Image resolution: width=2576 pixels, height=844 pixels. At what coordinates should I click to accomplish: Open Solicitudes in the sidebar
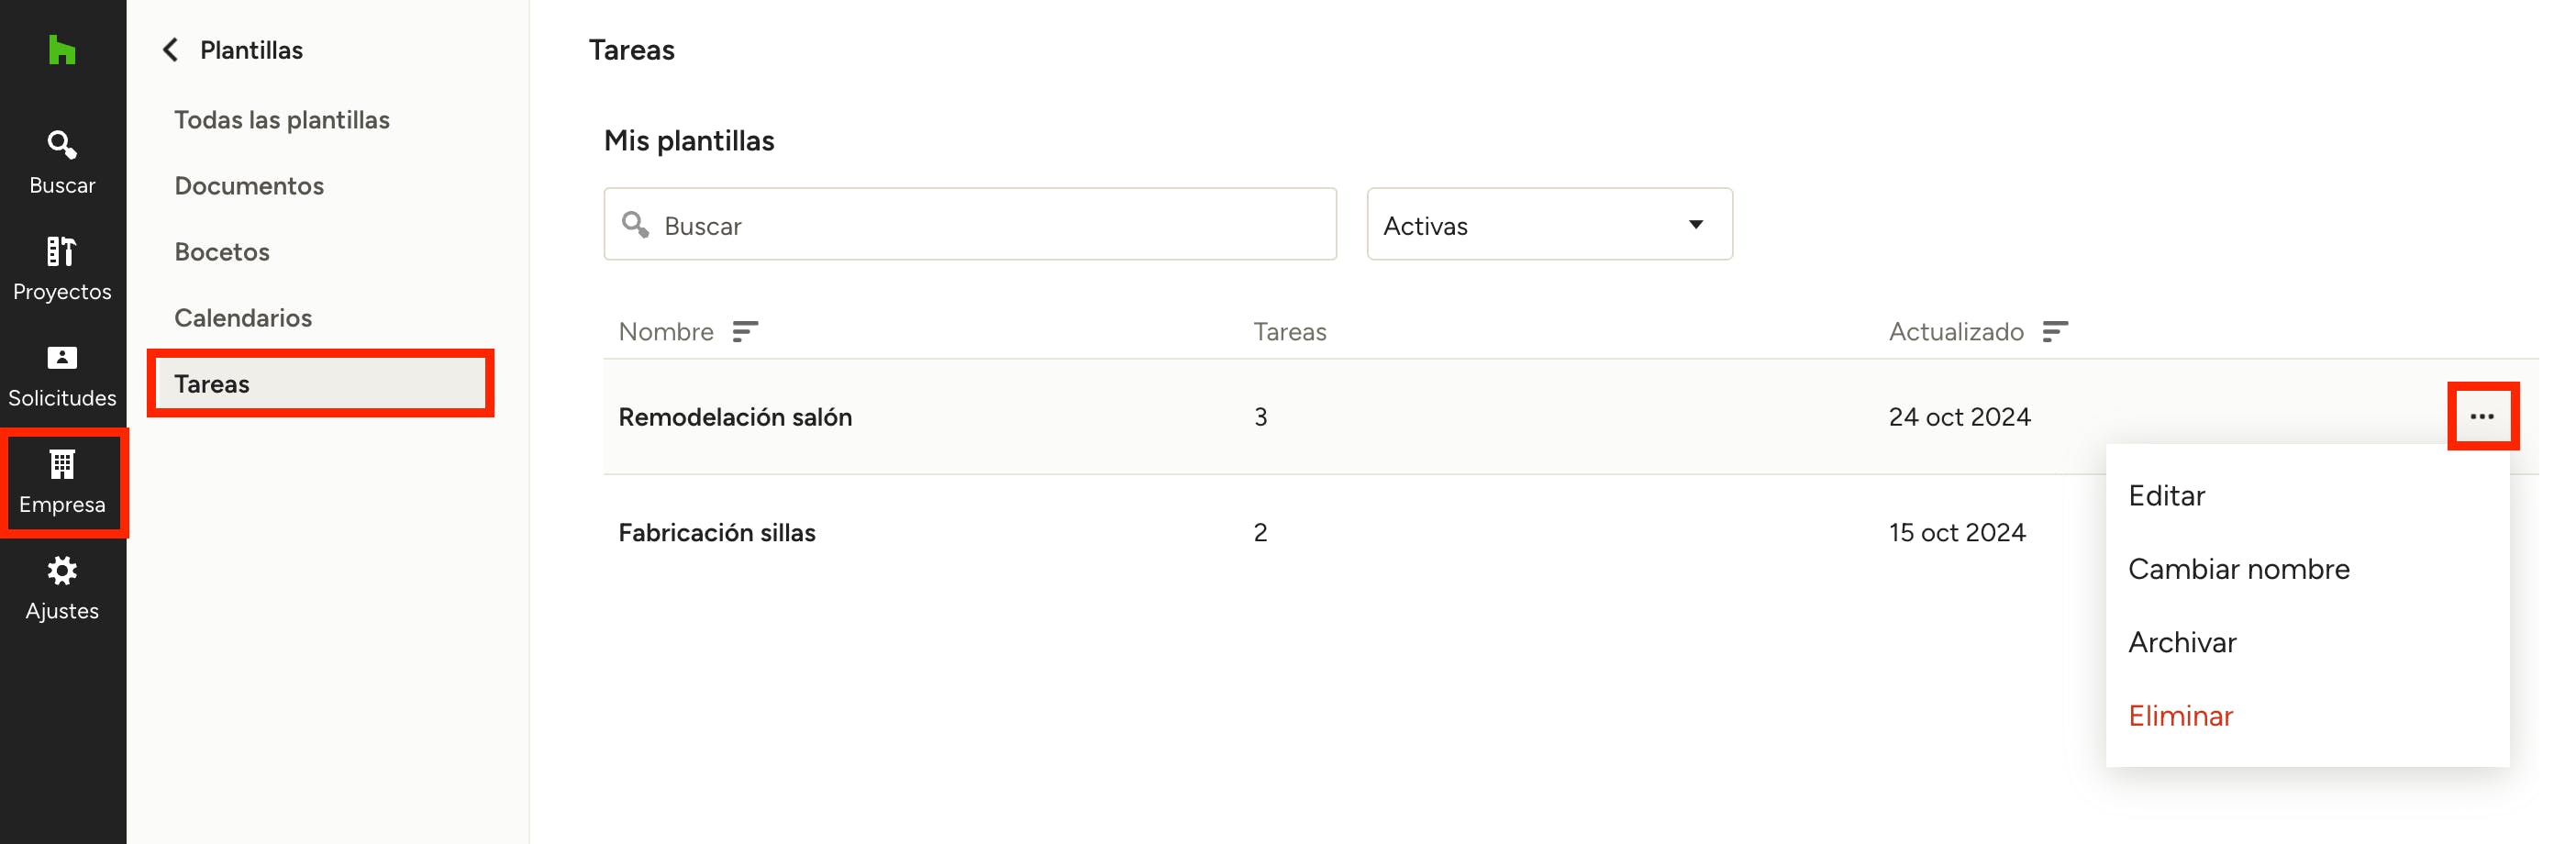tap(62, 375)
